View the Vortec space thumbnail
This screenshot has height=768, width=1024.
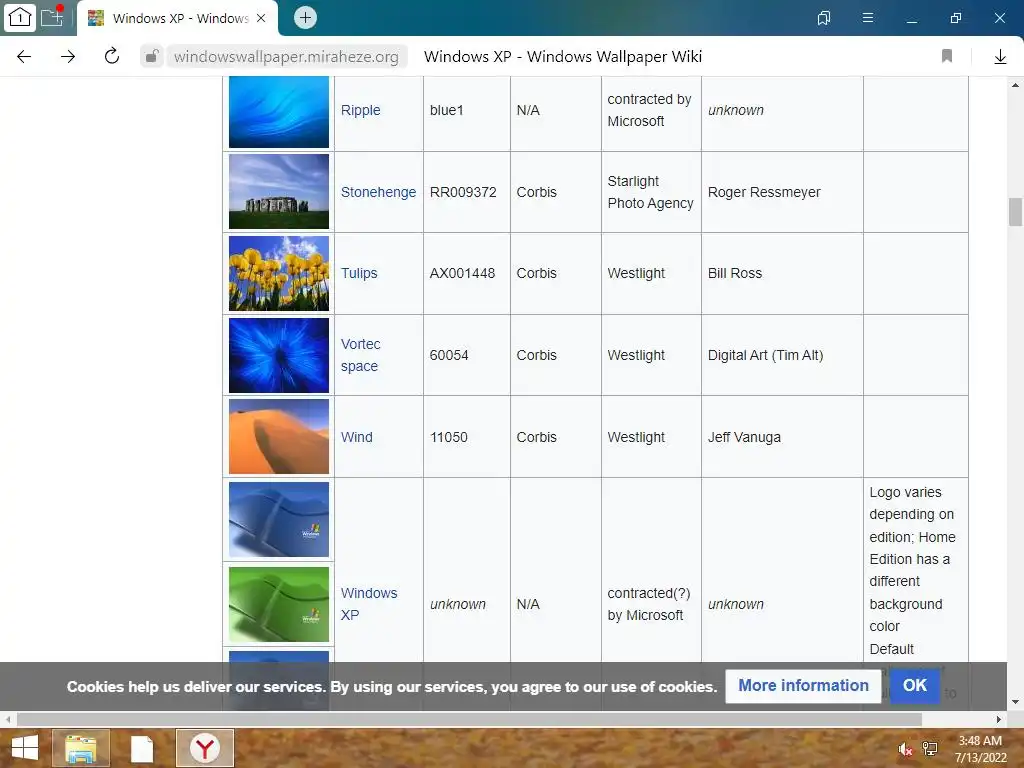(x=279, y=355)
